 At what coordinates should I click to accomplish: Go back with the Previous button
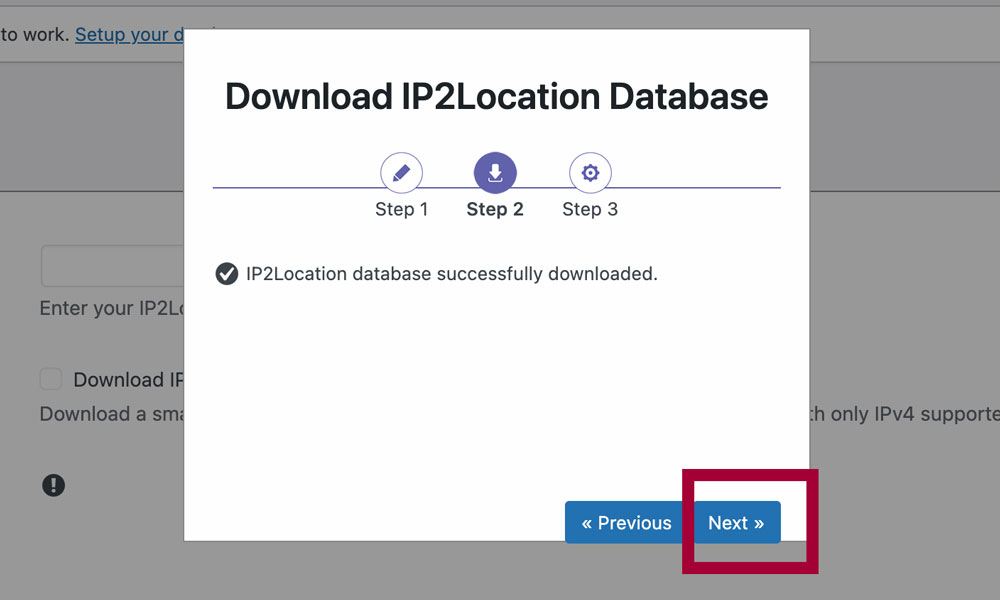point(626,523)
